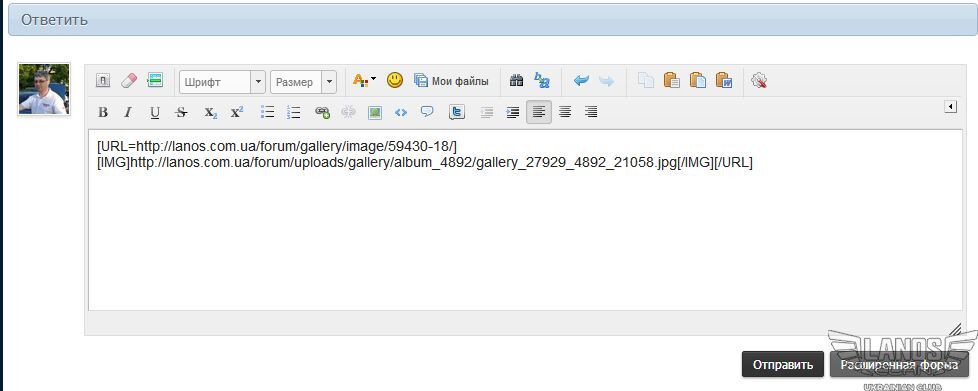This screenshot has width=978, height=391.
Task: Apply strikethrough to text
Action: point(182,113)
